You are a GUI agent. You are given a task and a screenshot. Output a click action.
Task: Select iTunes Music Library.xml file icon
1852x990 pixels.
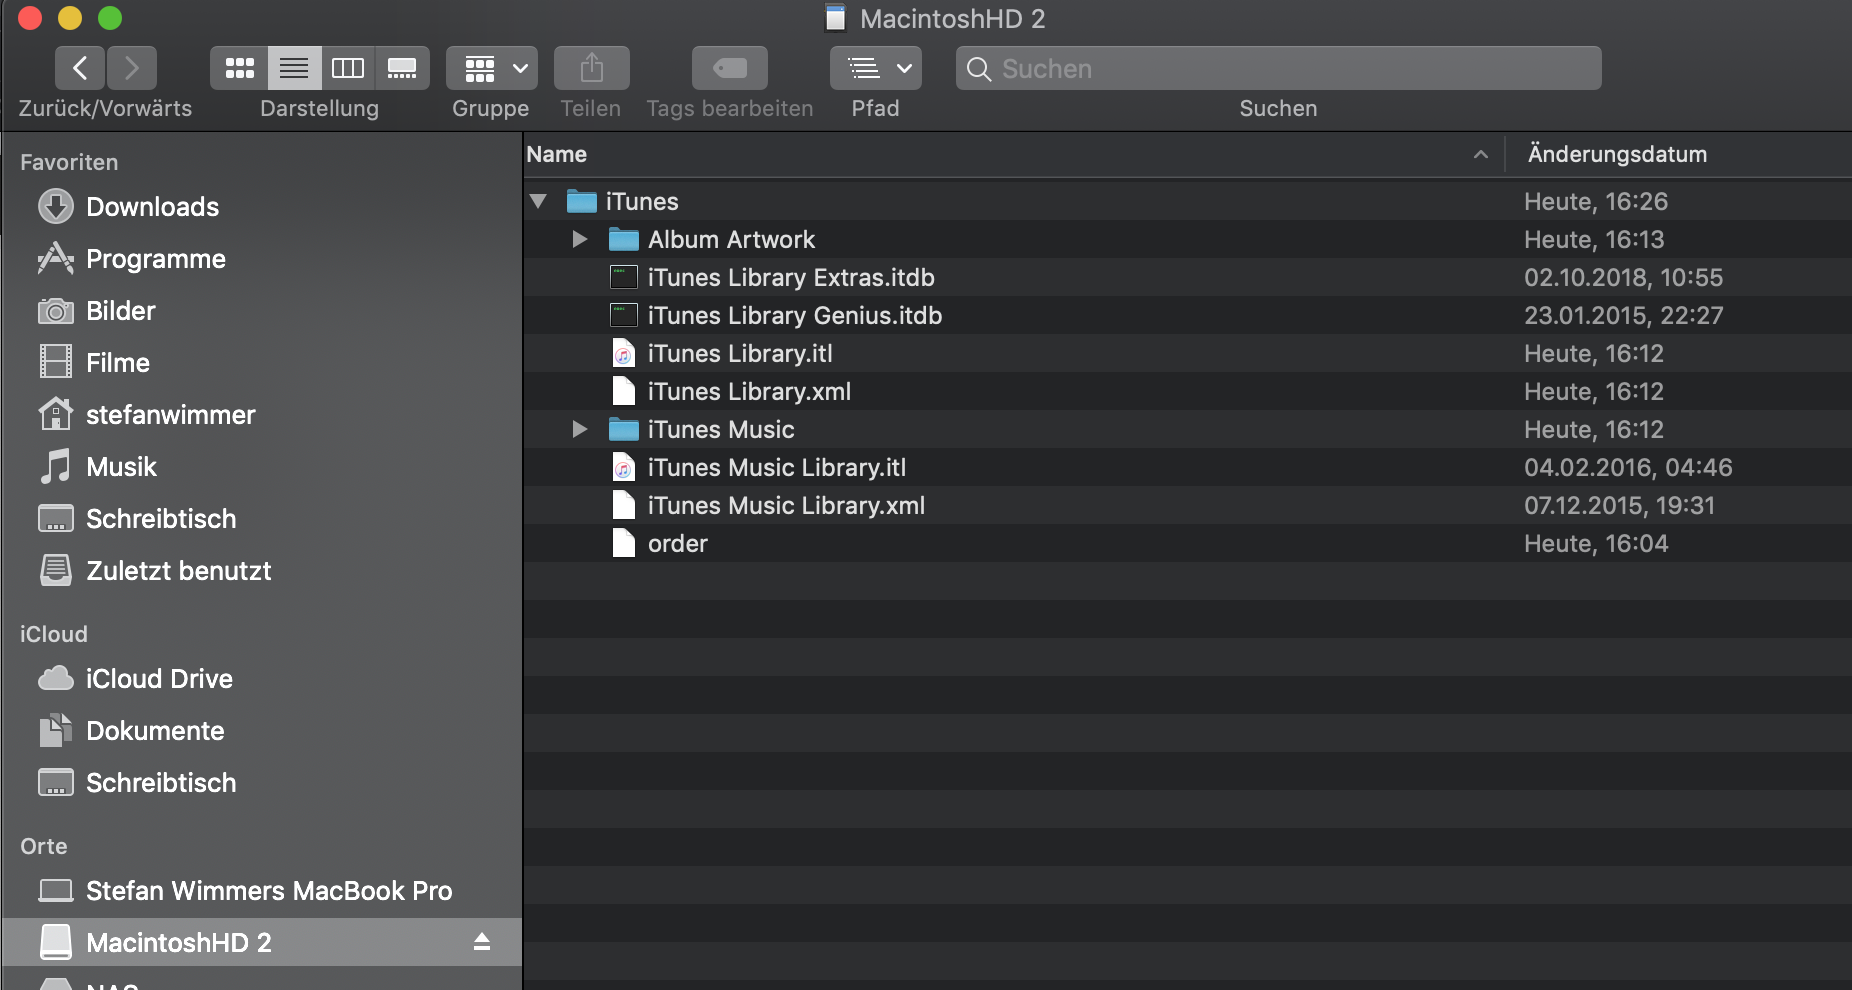(624, 505)
